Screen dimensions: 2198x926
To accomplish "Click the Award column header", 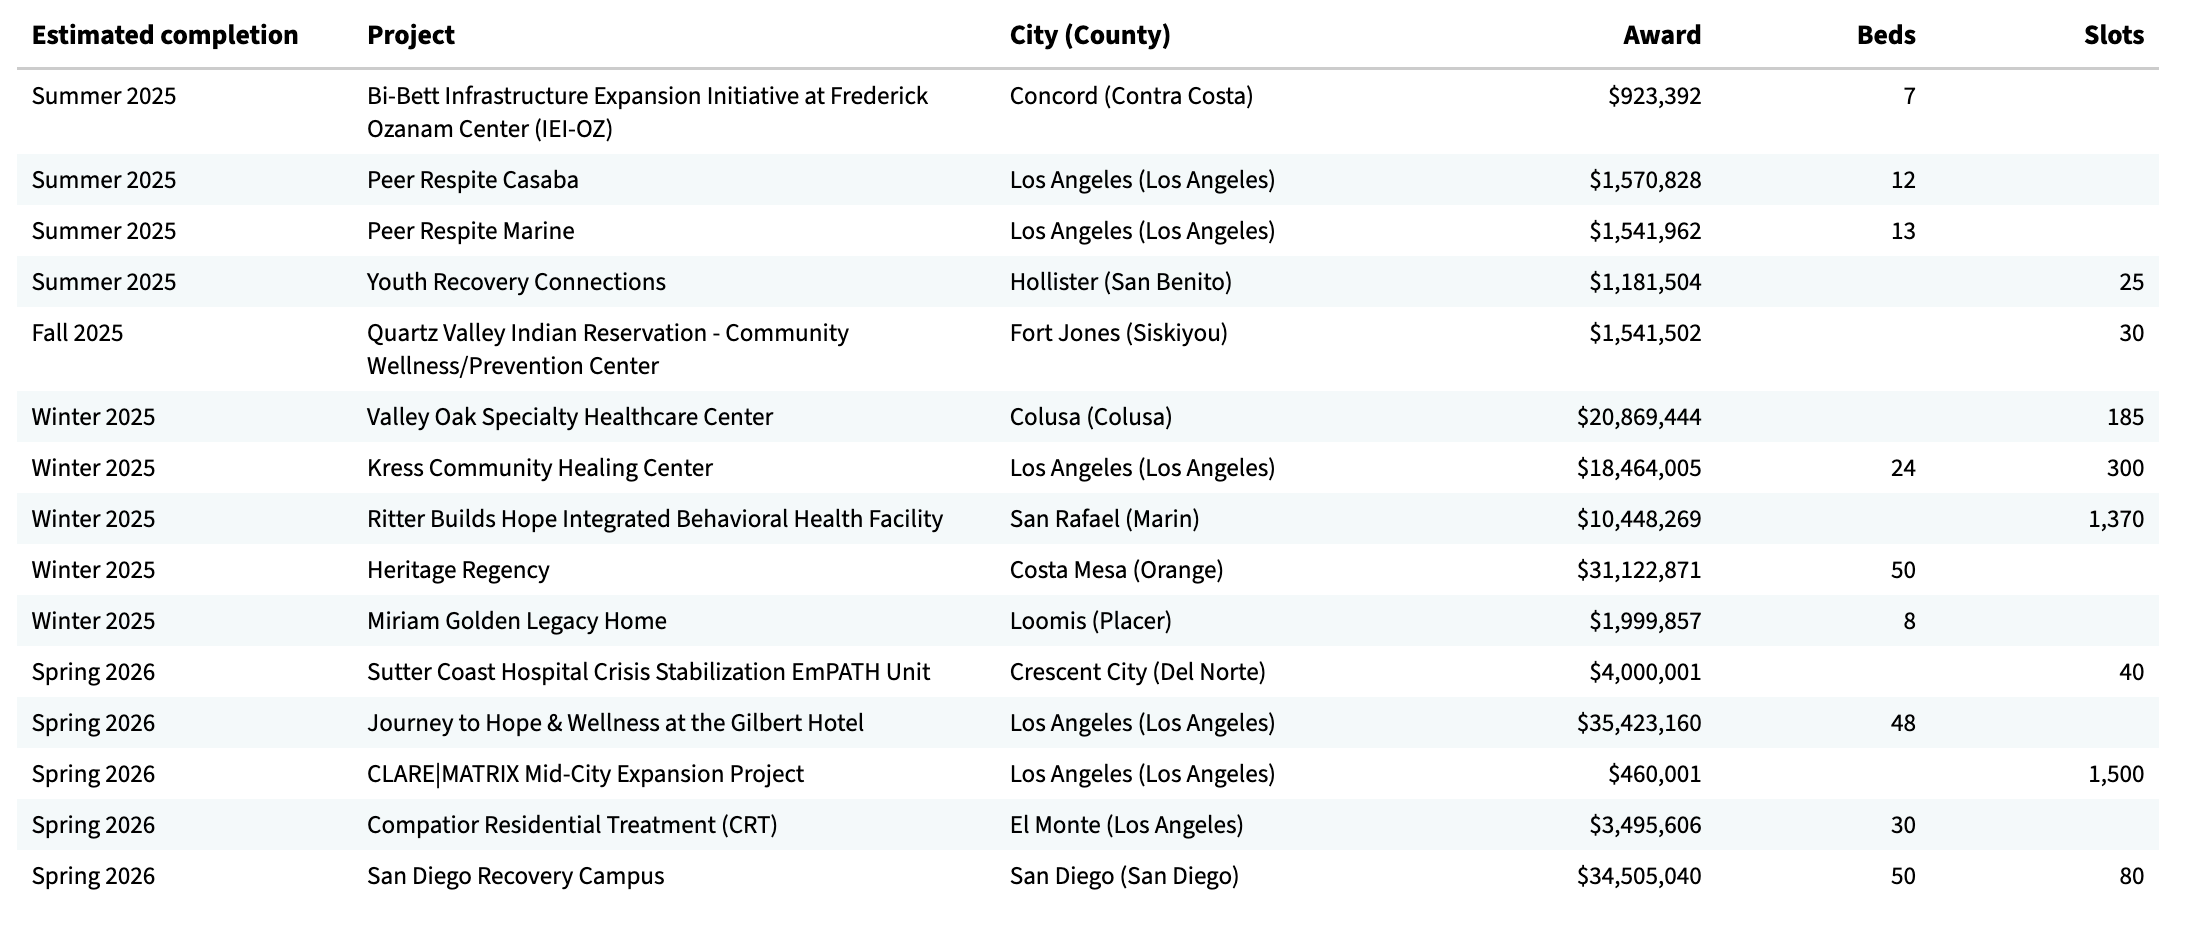I will click(1661, 35).
